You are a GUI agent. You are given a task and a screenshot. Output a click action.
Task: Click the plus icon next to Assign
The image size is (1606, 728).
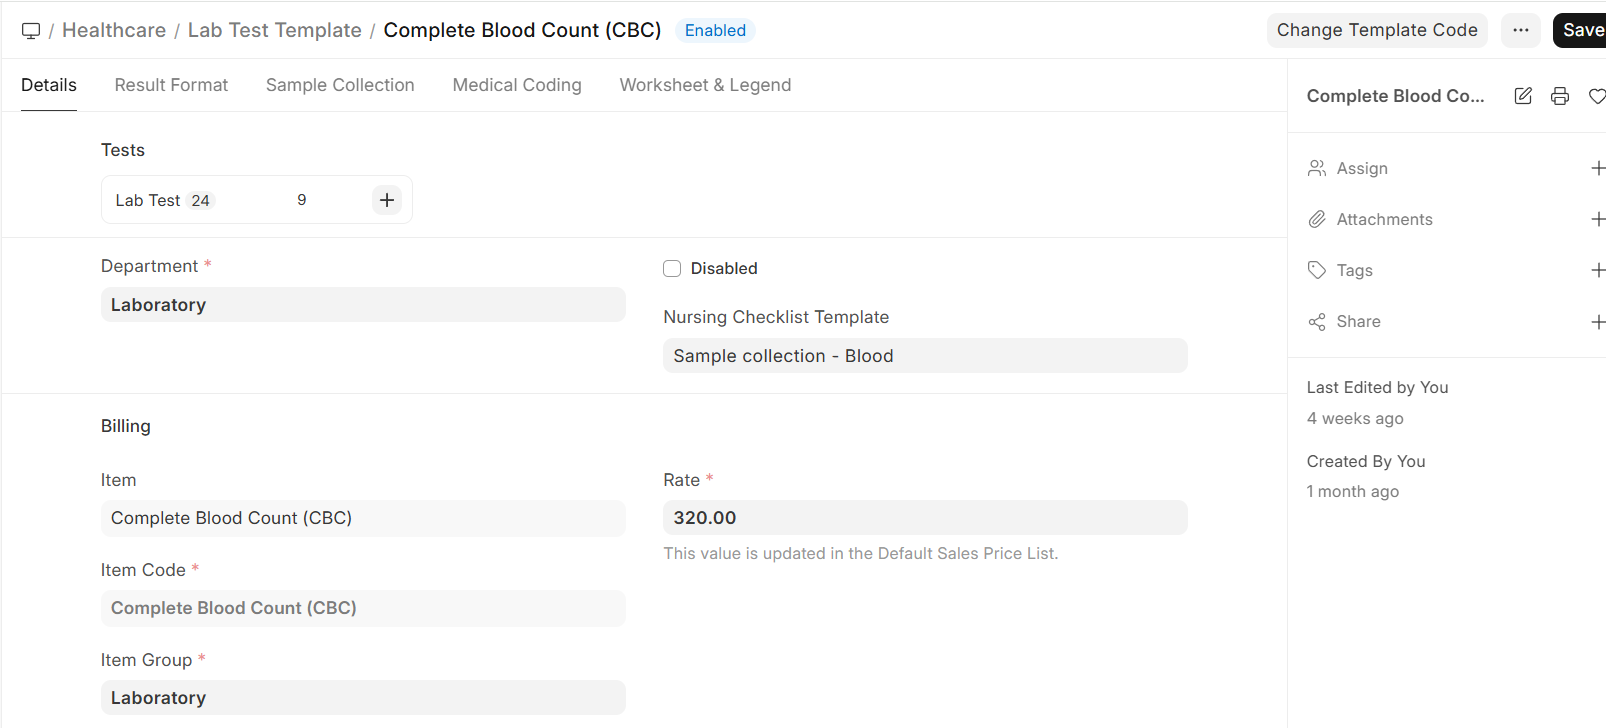[x=1597, y=168]
